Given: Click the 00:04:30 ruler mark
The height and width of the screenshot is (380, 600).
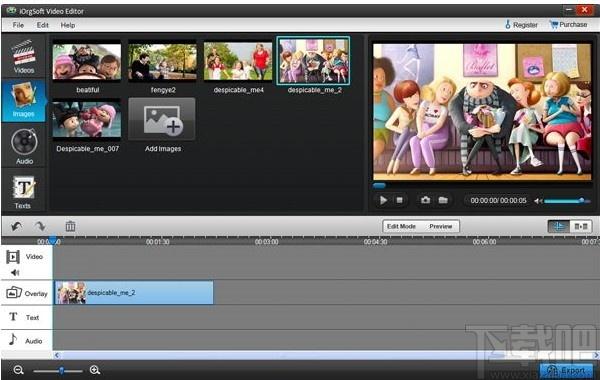Looking at the screenshot, I should tap(375, 242).
